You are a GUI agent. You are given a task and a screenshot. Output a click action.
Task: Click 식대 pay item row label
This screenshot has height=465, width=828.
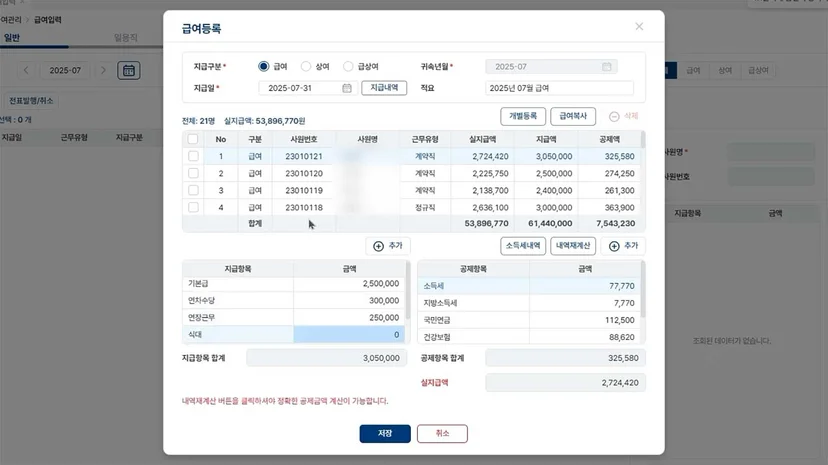click(x=238, y=335)
